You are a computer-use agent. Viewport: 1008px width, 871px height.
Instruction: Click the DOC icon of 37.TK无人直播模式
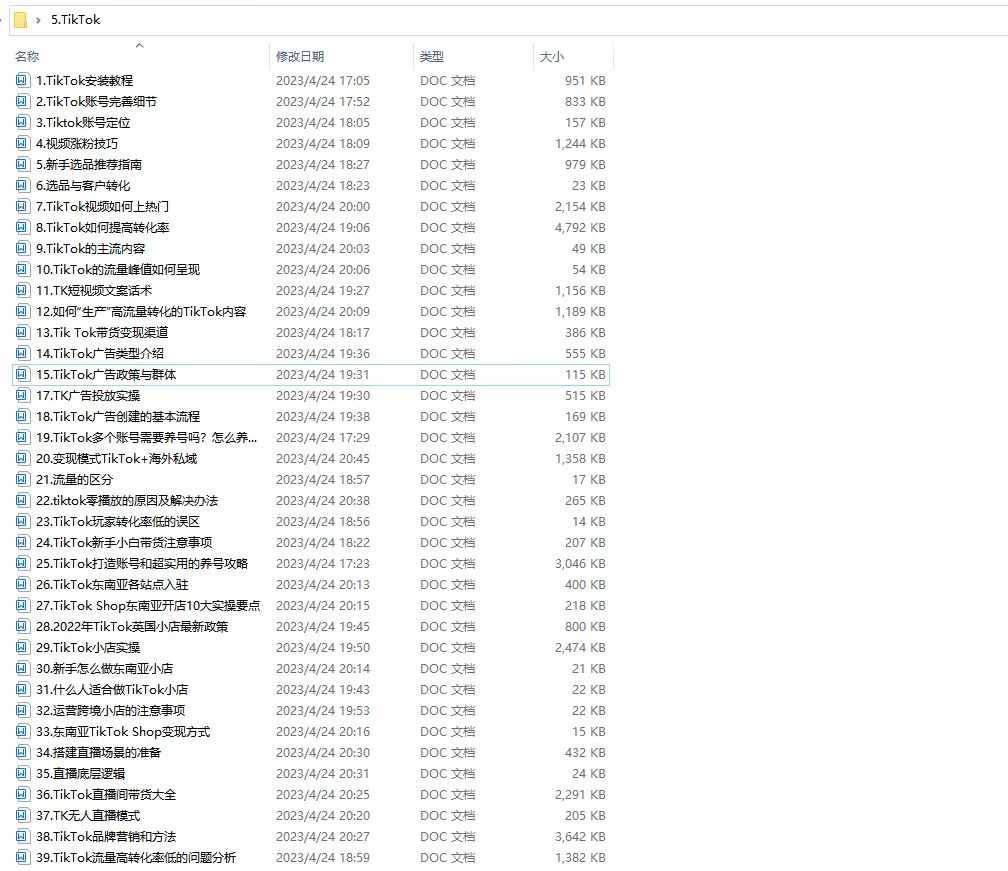pos(22,815)
